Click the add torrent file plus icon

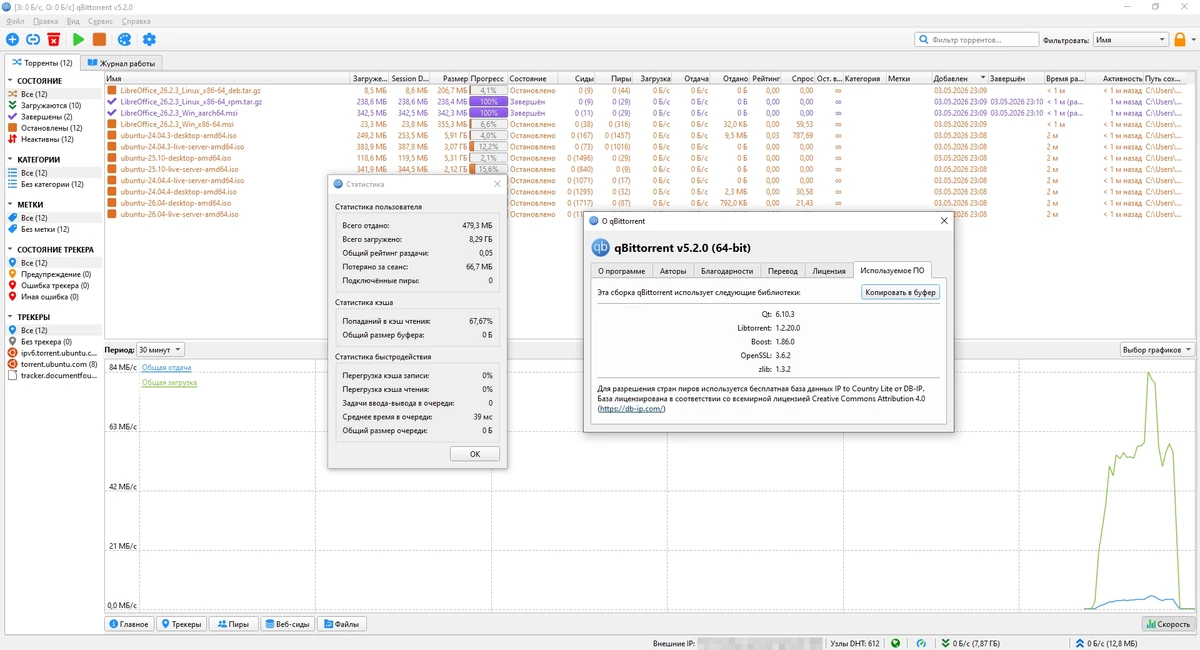coord(12,39)
